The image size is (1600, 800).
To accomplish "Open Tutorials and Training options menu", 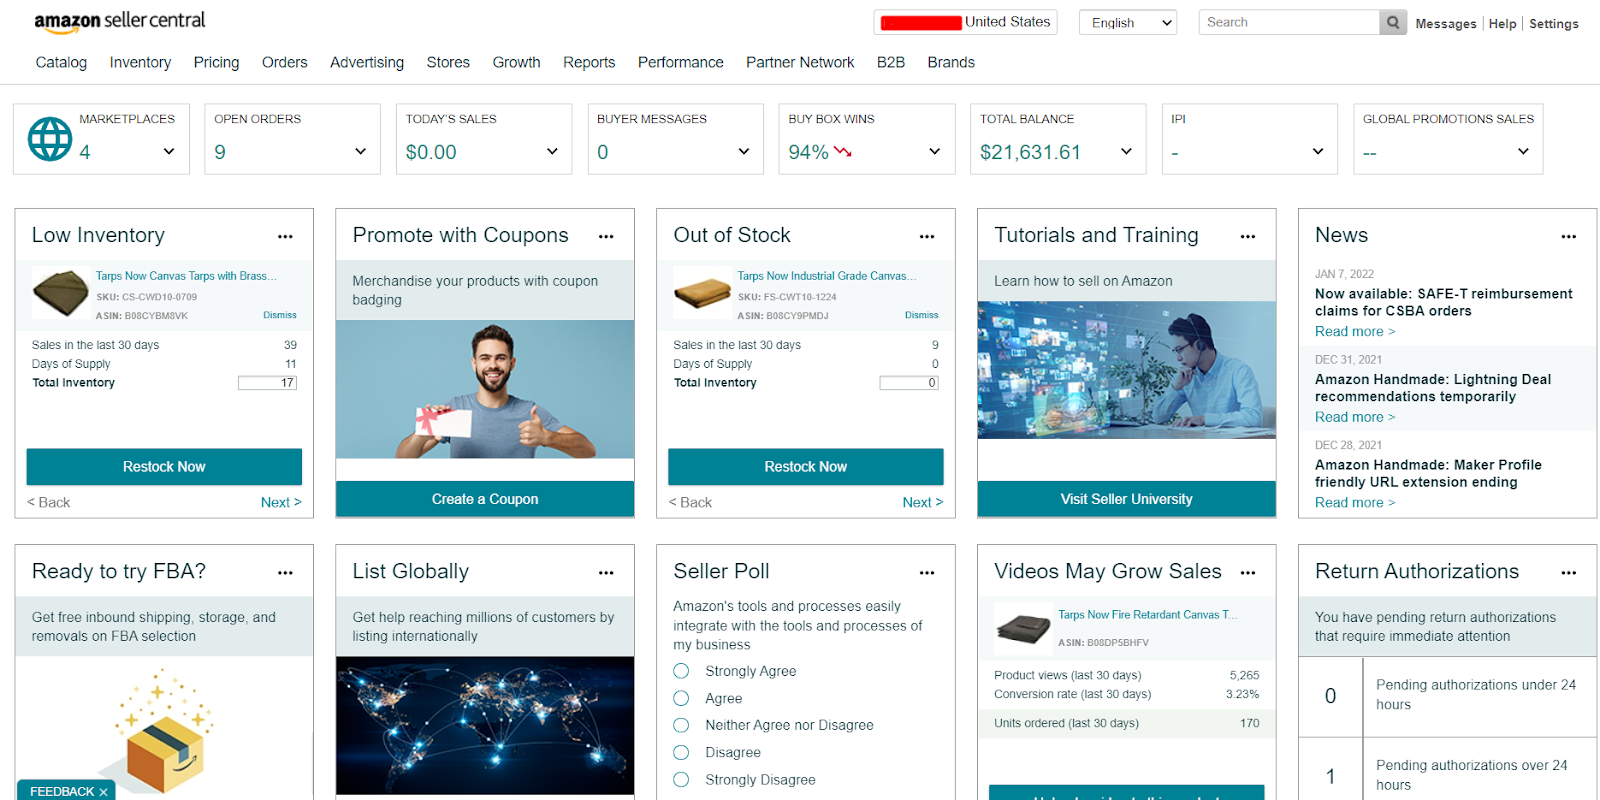I will point(1248,237).
